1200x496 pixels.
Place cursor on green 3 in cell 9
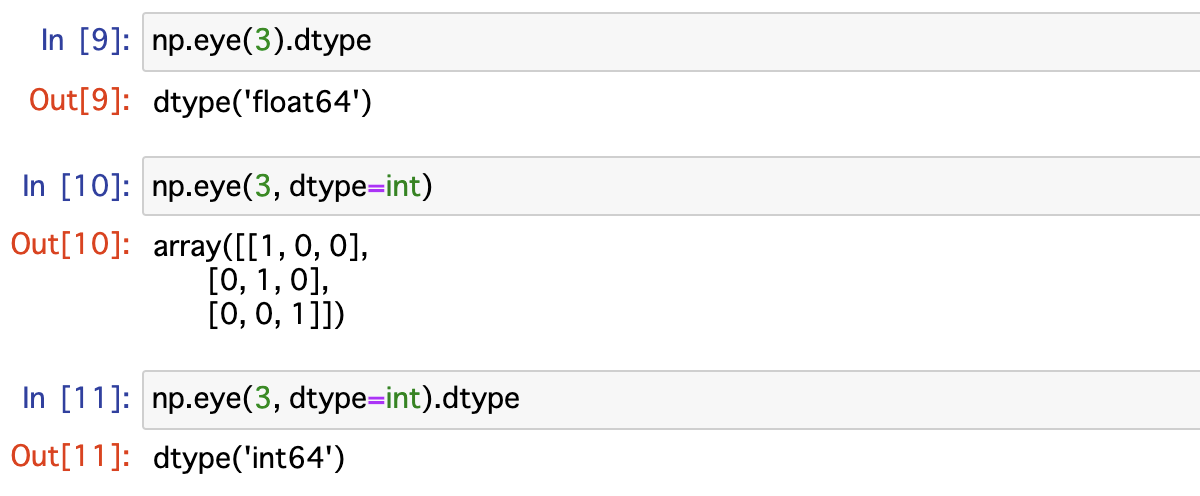(263, 42)
